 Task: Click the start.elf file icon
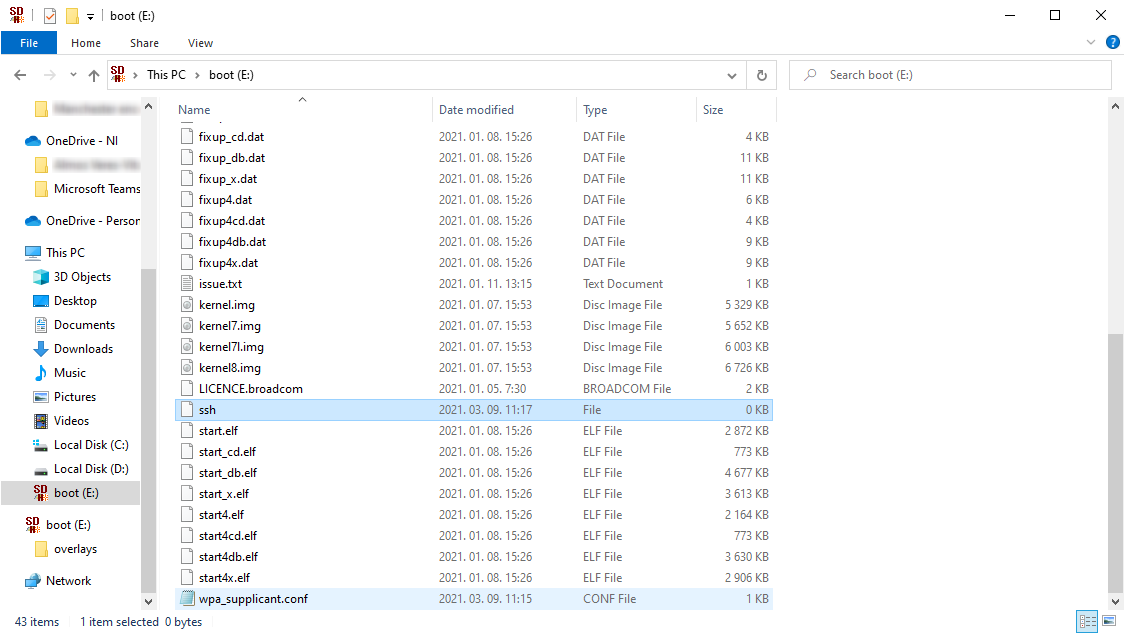[x=187, y=430]
